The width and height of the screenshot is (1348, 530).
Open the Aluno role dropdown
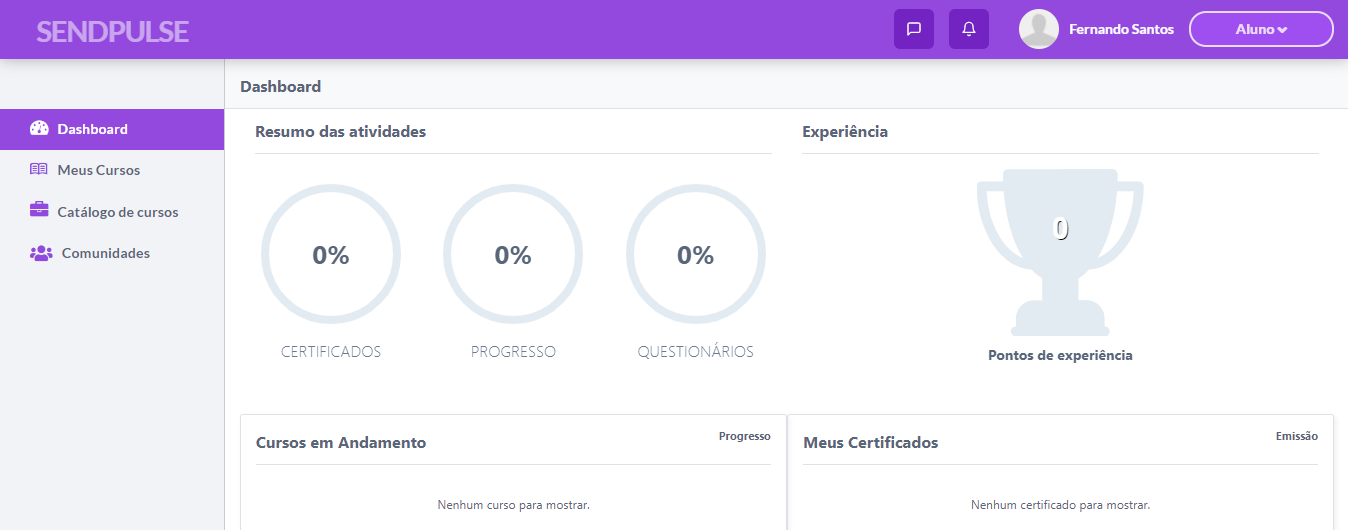click(x=1261, y=29)
